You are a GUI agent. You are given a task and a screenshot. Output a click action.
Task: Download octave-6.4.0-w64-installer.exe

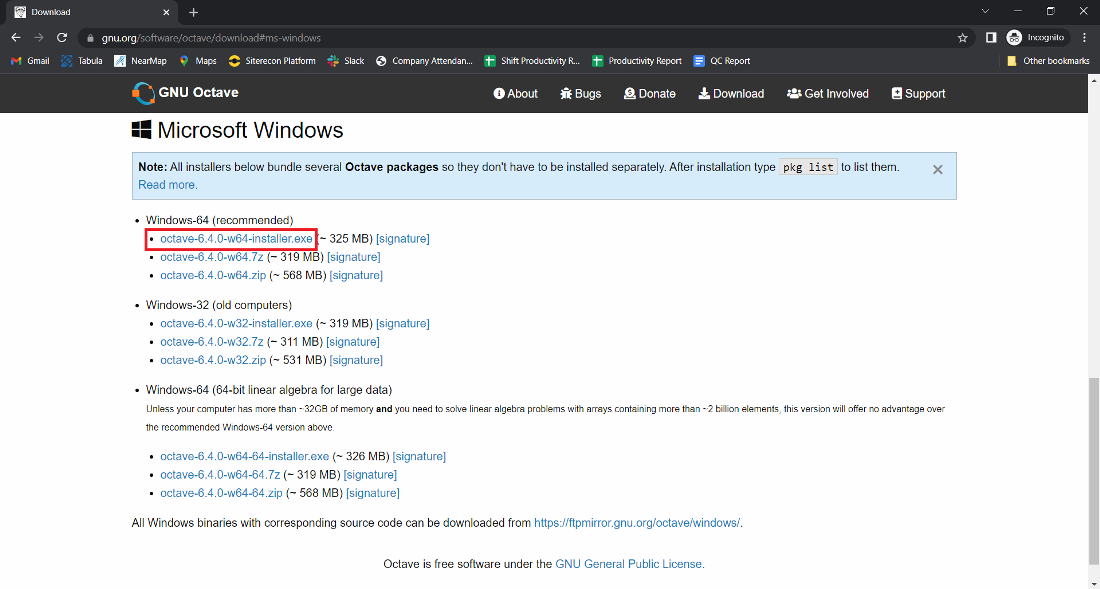[x=236, y=239]
